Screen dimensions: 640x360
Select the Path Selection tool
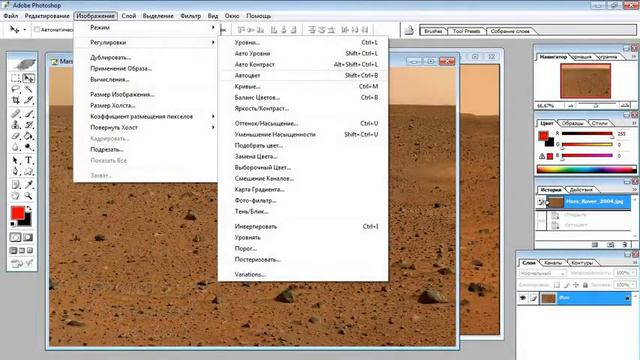pyautogui.click(x=16, y=160)
